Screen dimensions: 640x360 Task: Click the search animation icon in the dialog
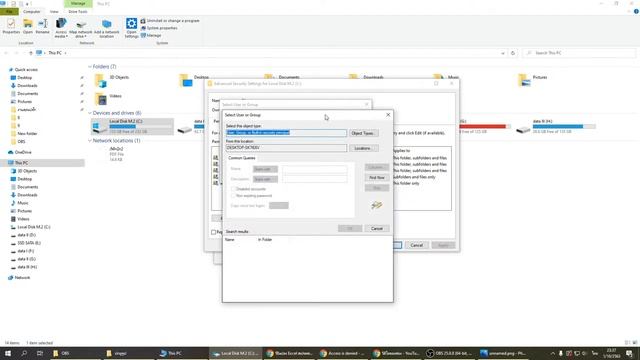coord(377,205)
